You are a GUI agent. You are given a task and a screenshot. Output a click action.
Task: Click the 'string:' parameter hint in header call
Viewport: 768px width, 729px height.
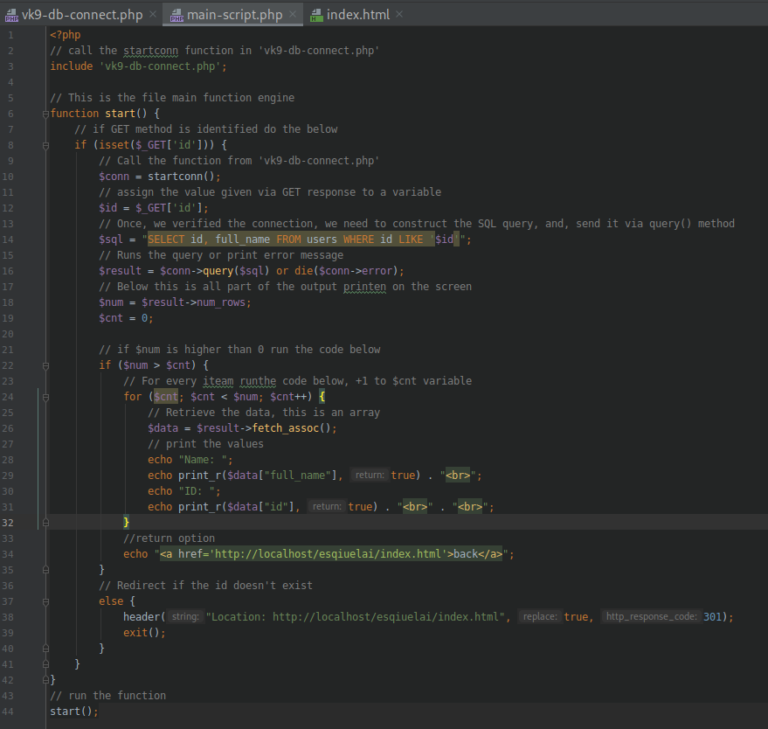184,617
